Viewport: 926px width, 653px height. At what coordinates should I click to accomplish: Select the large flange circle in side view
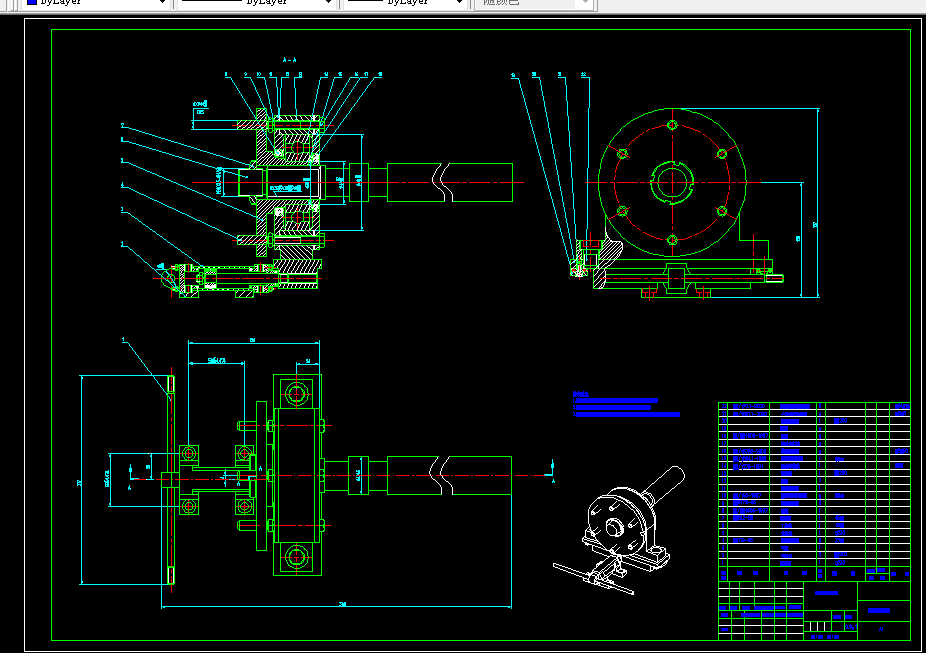672,182
